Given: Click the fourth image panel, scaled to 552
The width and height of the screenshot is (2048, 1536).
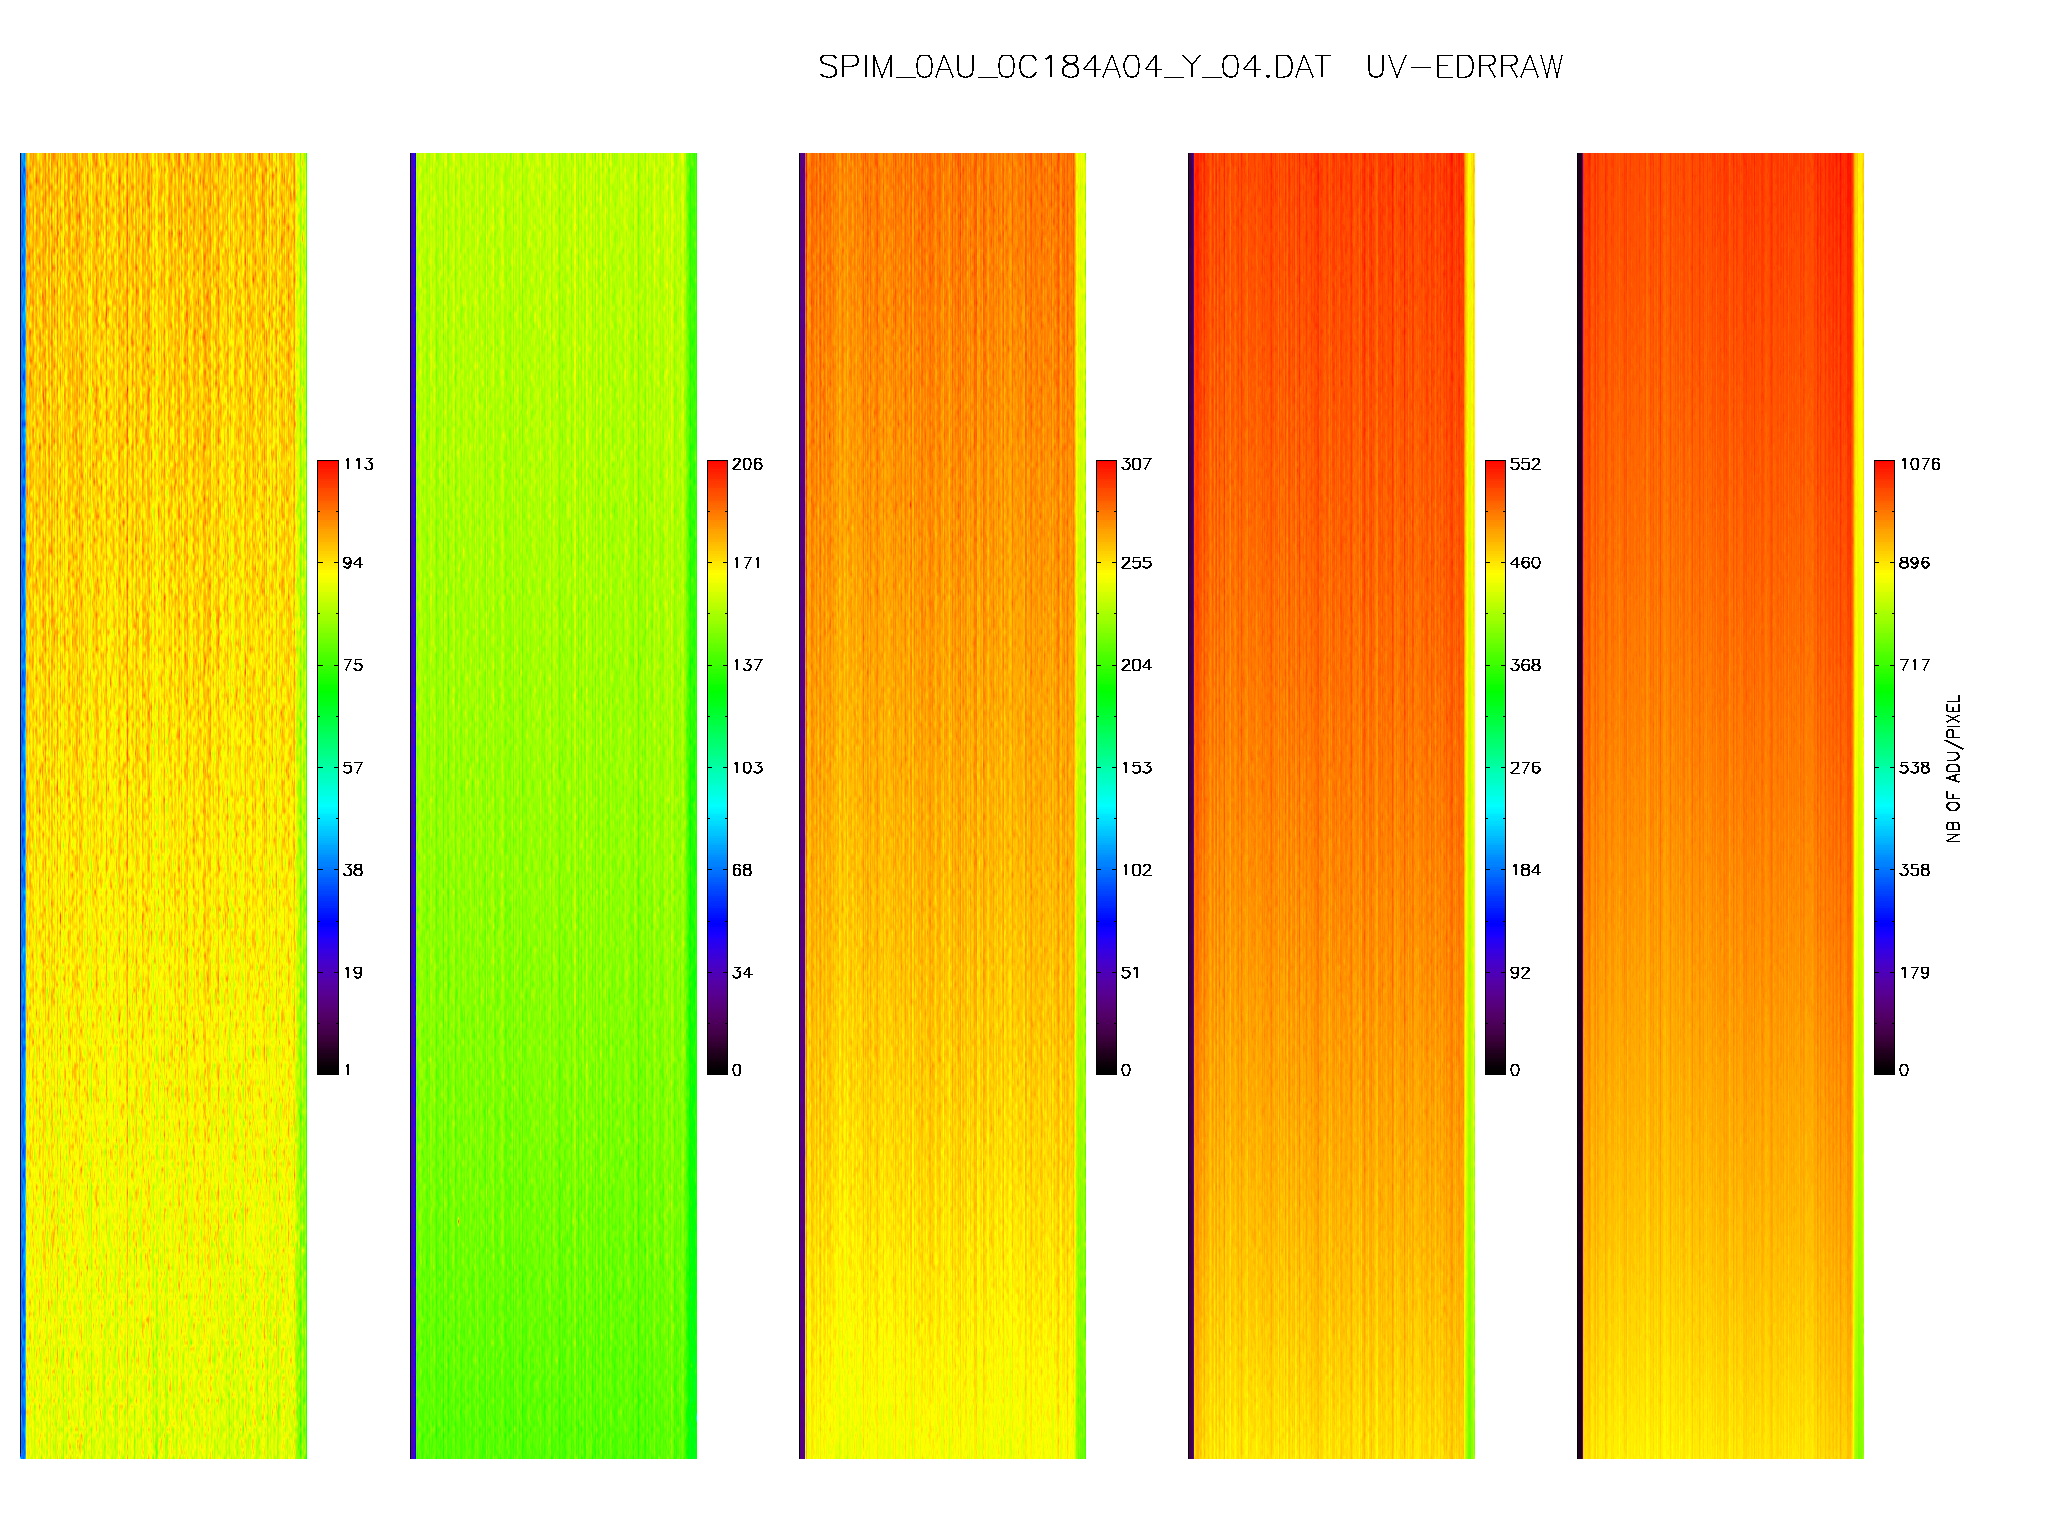Looking at the screenshot, I should [1331, 805].
